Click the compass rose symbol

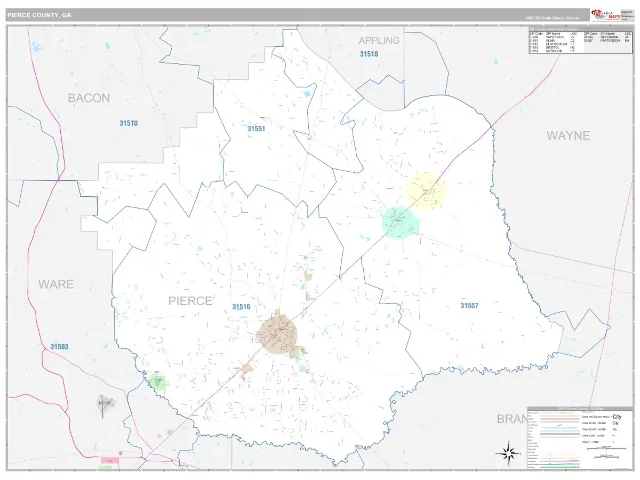[508, 453]
